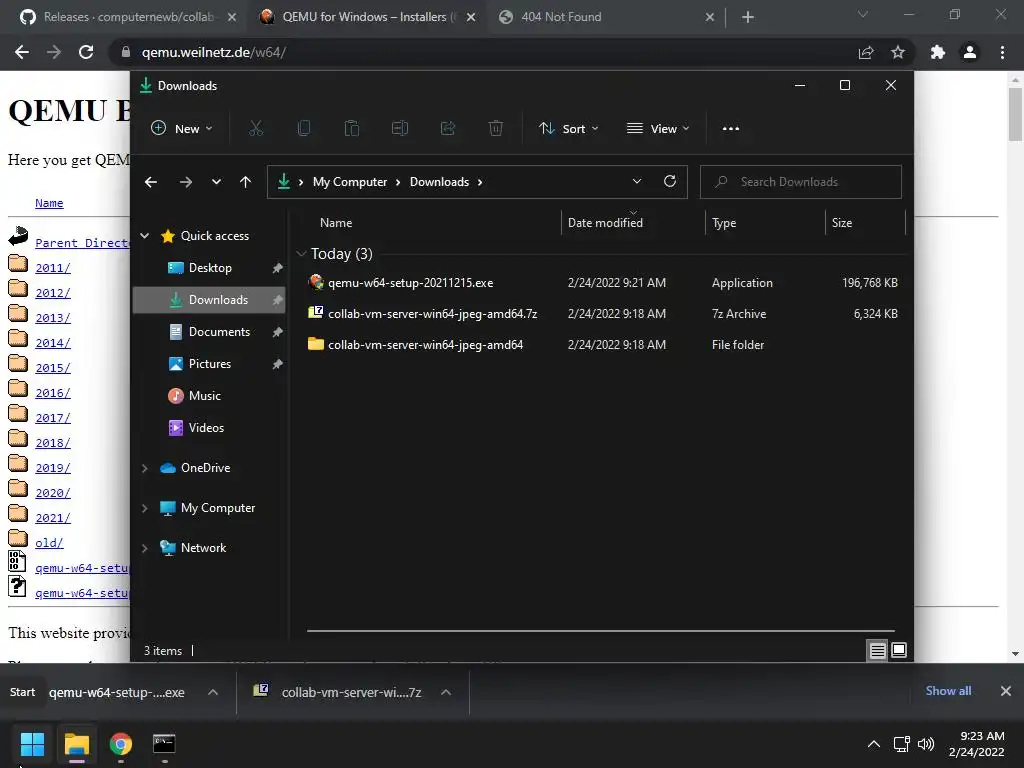Open options for qemu-w64-setup download item
The image size is (1024, 768).
(x=213, y=692)
